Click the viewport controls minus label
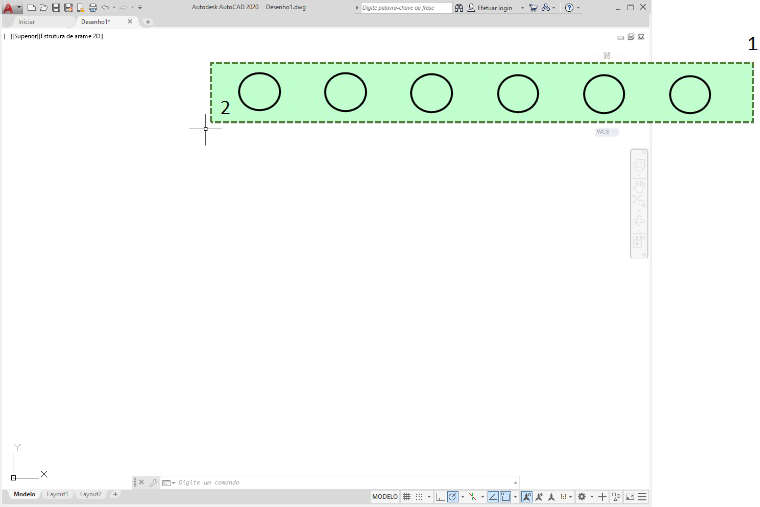Image resolution: width=760 pixels, height=507 pixels. tap(8, 36)
